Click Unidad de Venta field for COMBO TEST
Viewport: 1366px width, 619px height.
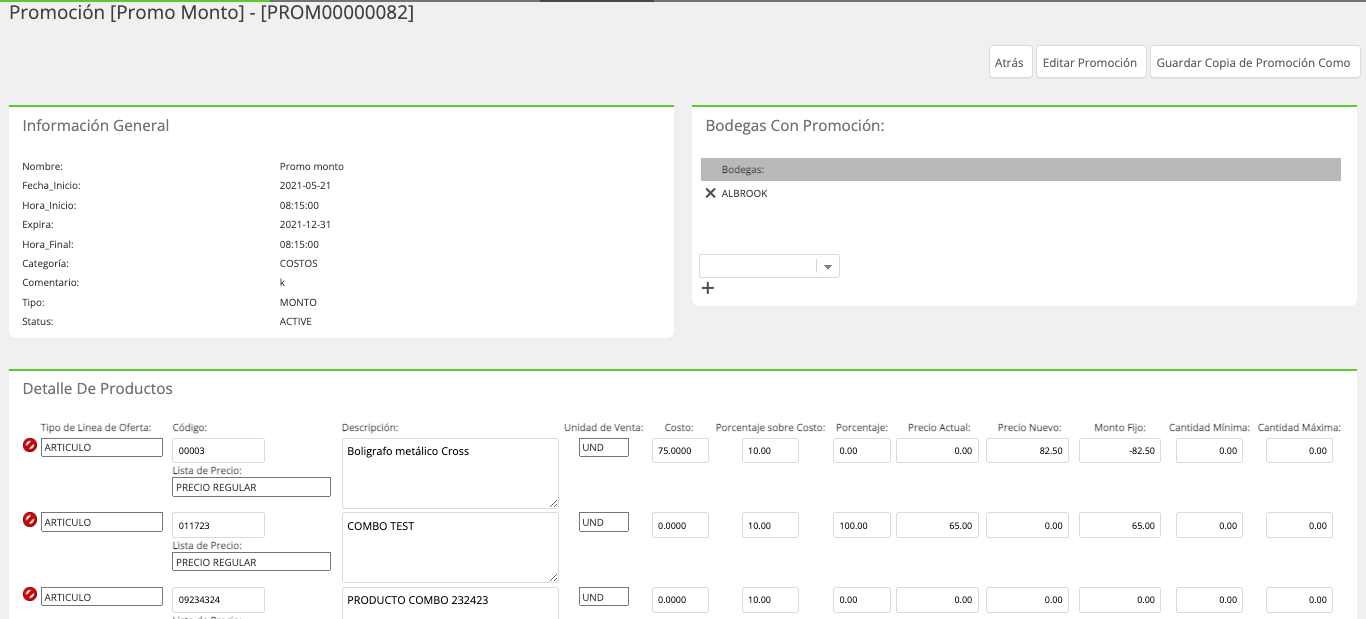pos(604,522)
